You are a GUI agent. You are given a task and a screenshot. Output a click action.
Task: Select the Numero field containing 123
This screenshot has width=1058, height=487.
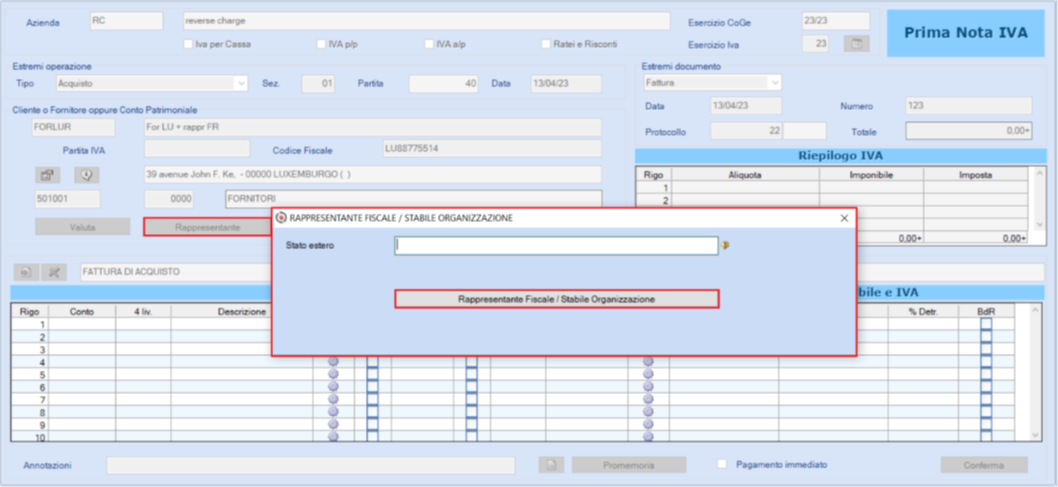tap(968, 106)
